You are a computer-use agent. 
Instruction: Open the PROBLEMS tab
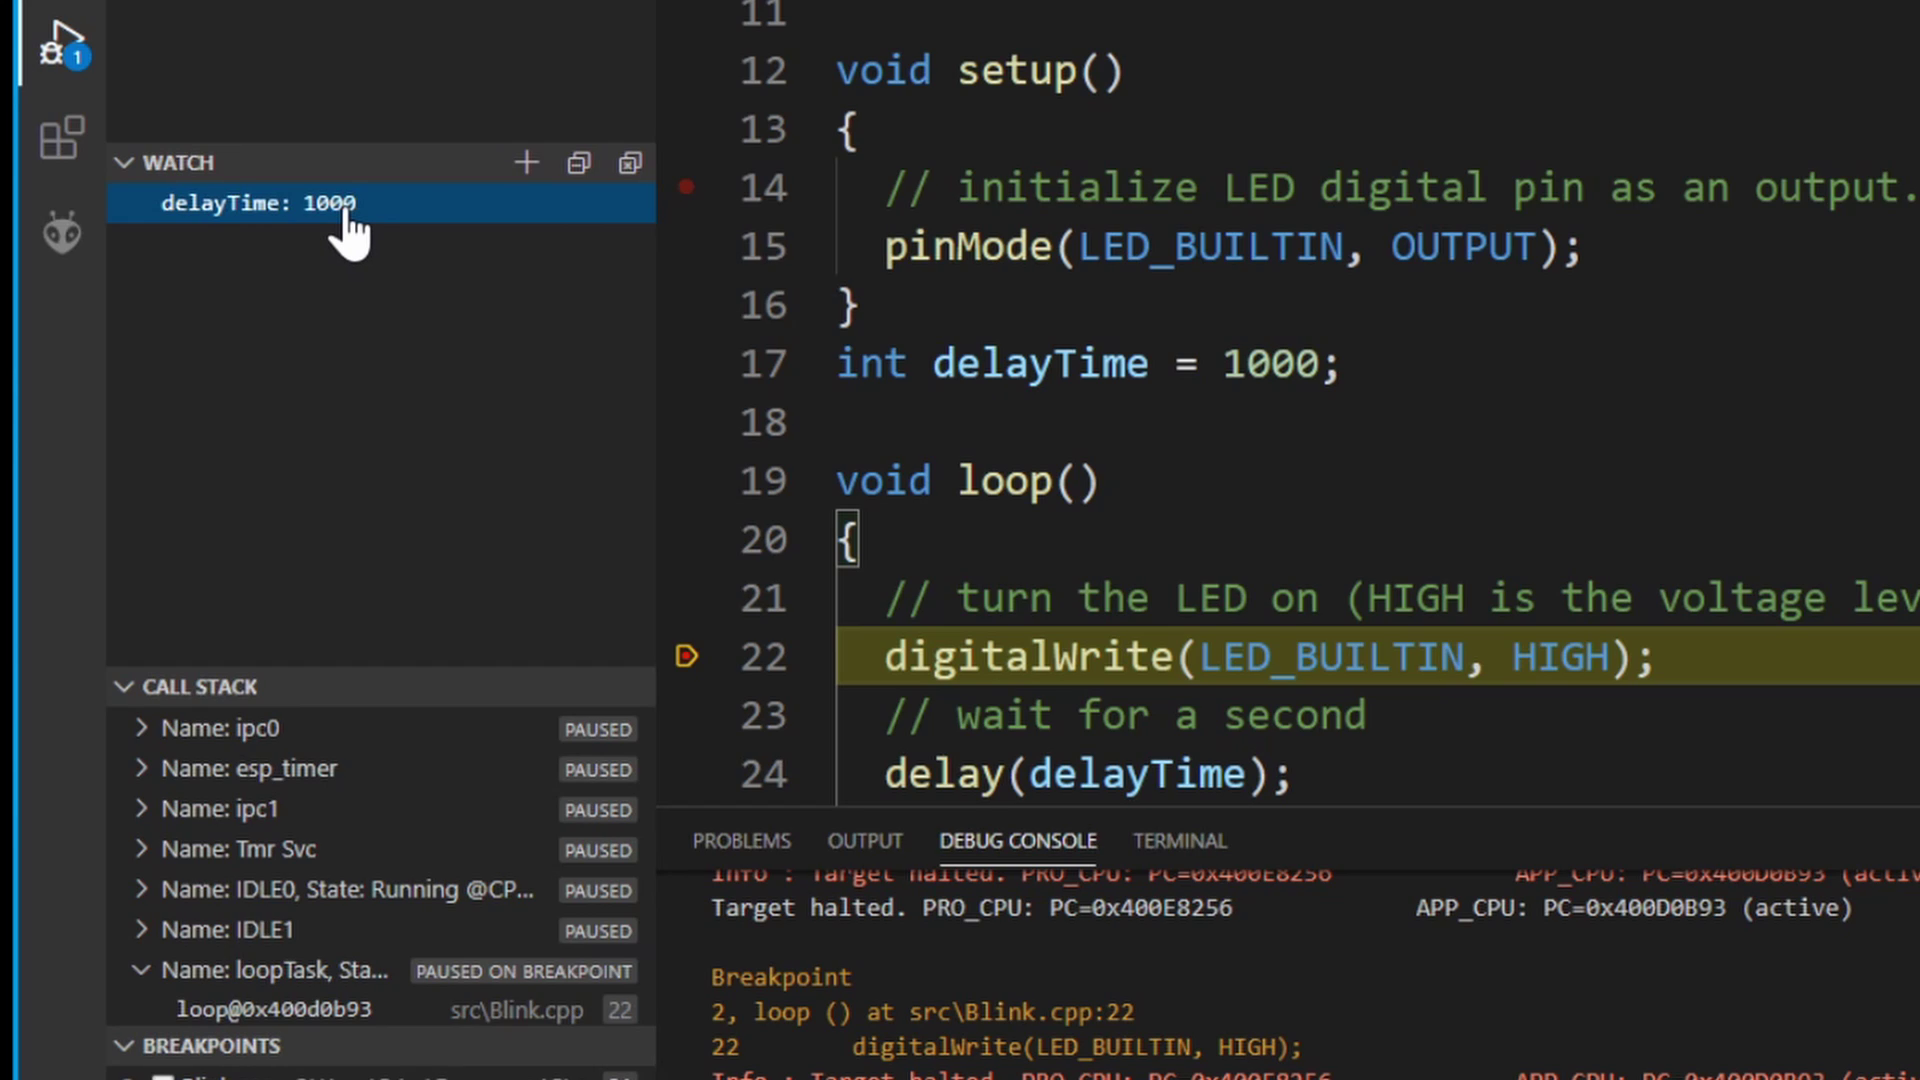741,841
